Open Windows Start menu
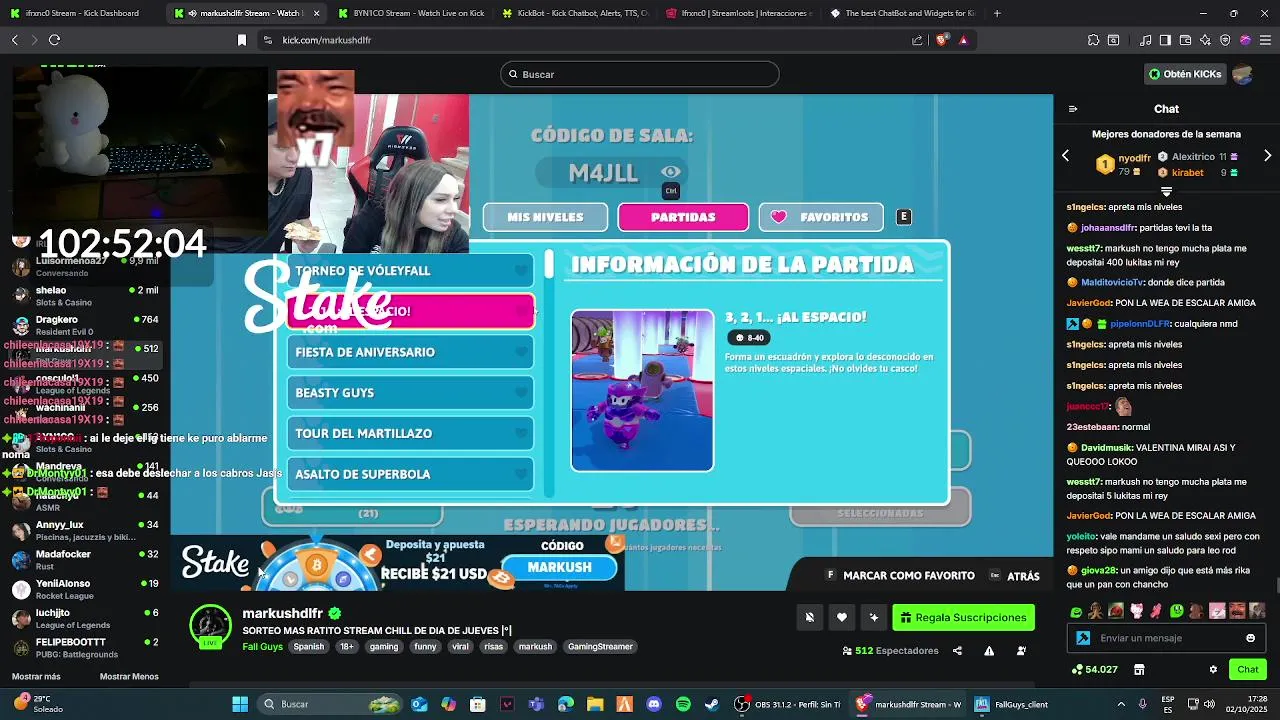The width and height of the screenshot is (1280, 720). coord(240,704)
